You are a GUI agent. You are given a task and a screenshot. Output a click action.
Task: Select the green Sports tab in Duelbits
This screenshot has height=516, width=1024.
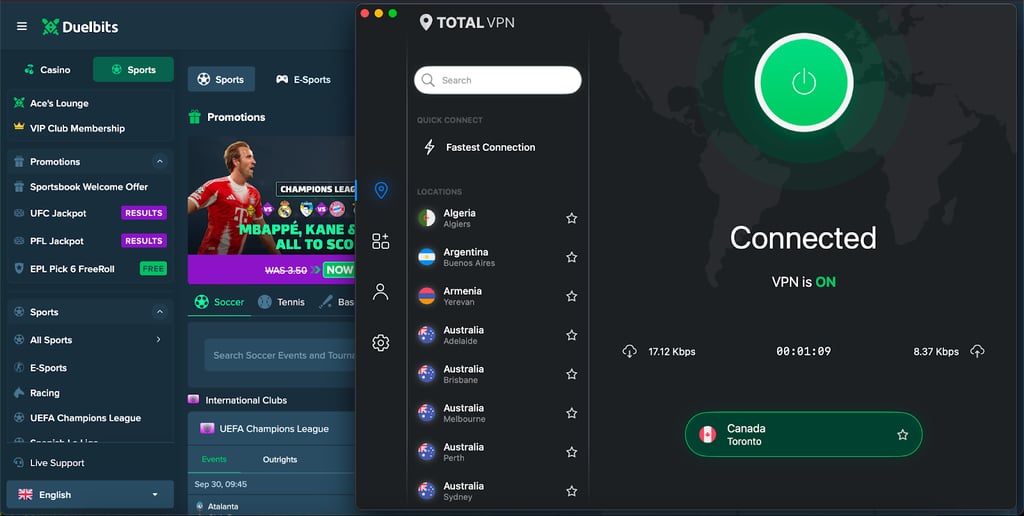(x=133, y=69)
